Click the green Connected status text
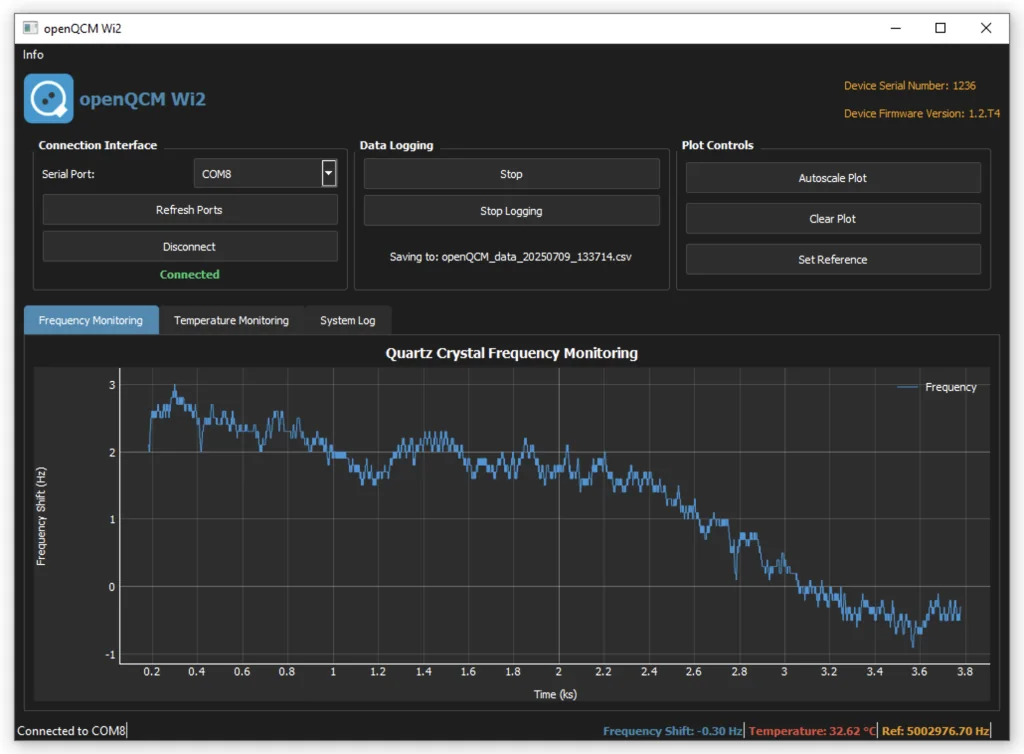The height and width of the screenshot is (754, 1024). 189,274
